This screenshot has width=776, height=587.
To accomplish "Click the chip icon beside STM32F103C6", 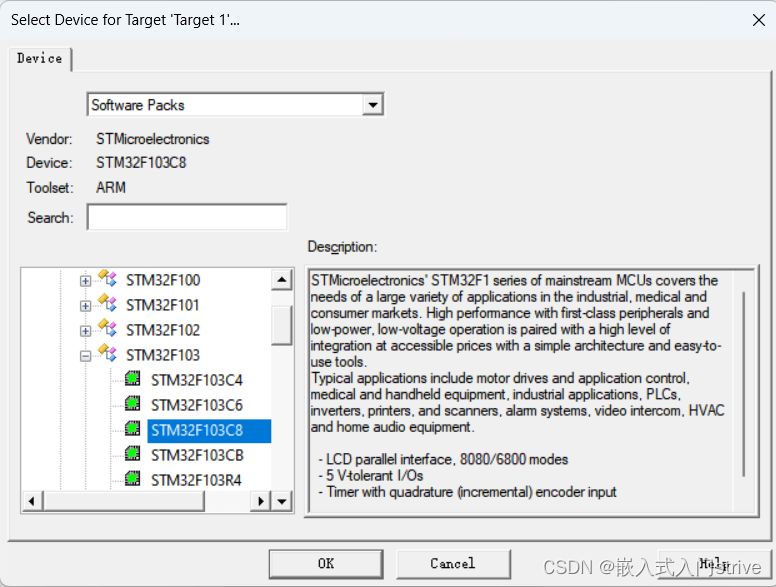I will 132,404.
